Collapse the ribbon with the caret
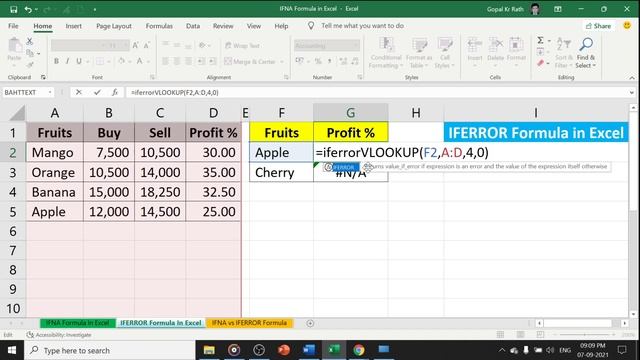Image resolution: width=640 pixels, height=360 pixels. click(632, 78)
